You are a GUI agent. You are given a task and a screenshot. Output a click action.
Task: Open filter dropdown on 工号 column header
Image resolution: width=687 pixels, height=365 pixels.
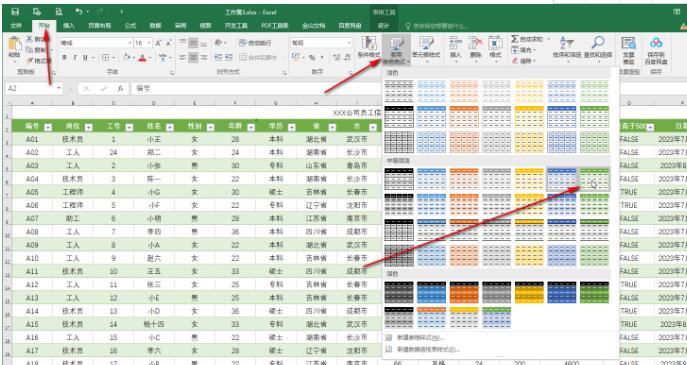point(129,127)
